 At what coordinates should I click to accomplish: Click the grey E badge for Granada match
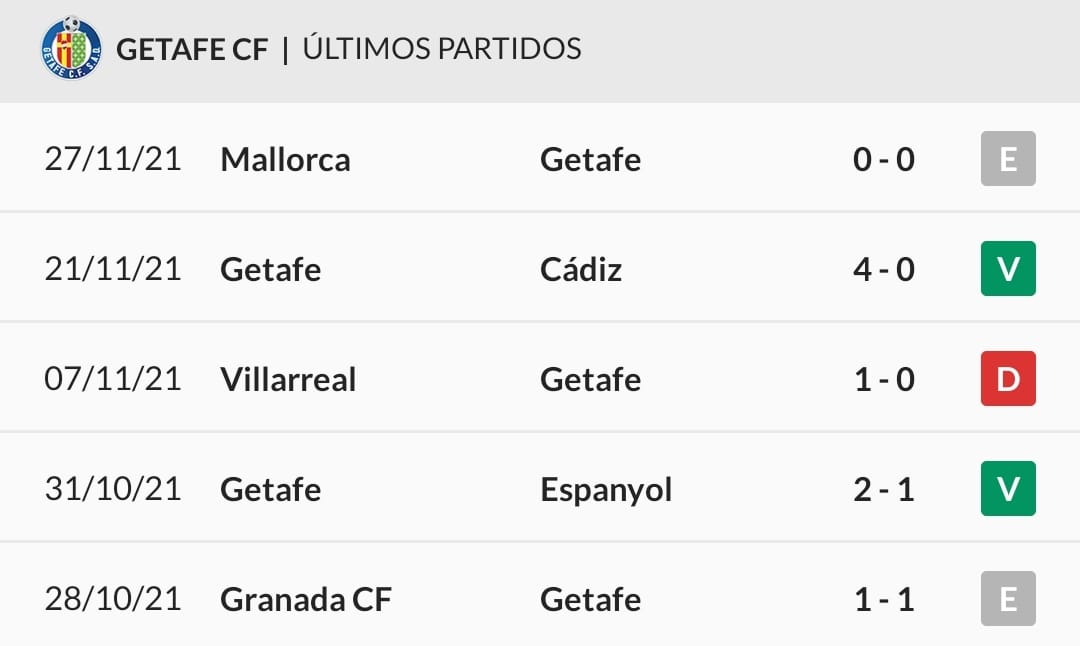(1008, 598)
